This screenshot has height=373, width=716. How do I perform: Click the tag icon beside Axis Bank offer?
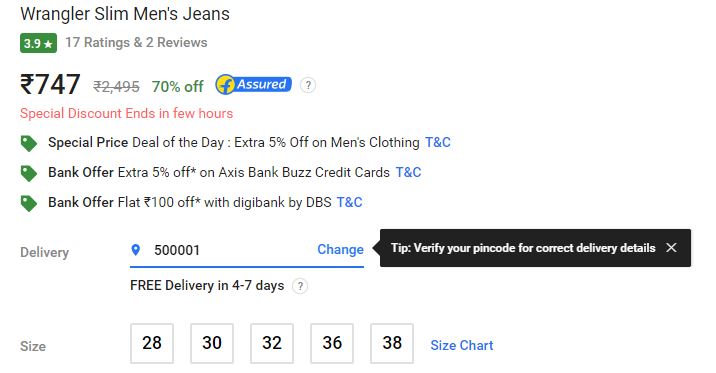[x=29, y=173]
